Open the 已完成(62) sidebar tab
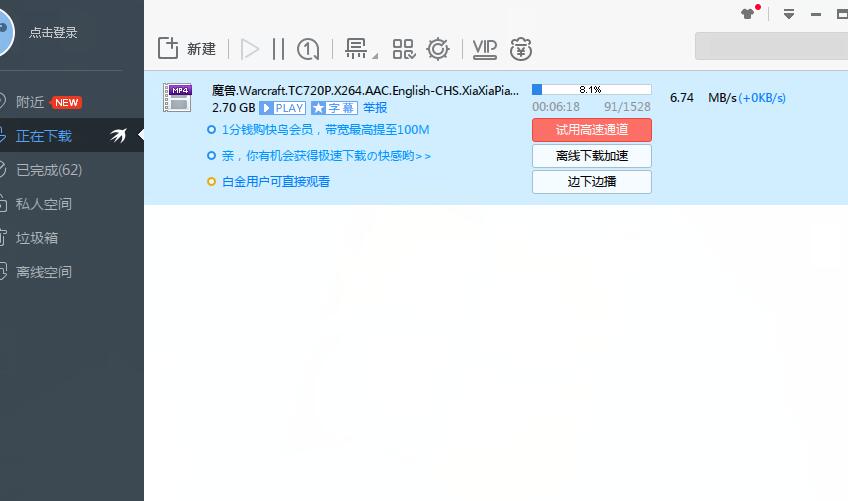The width and height of the screenshot is (848, 501). coord(72,170)
